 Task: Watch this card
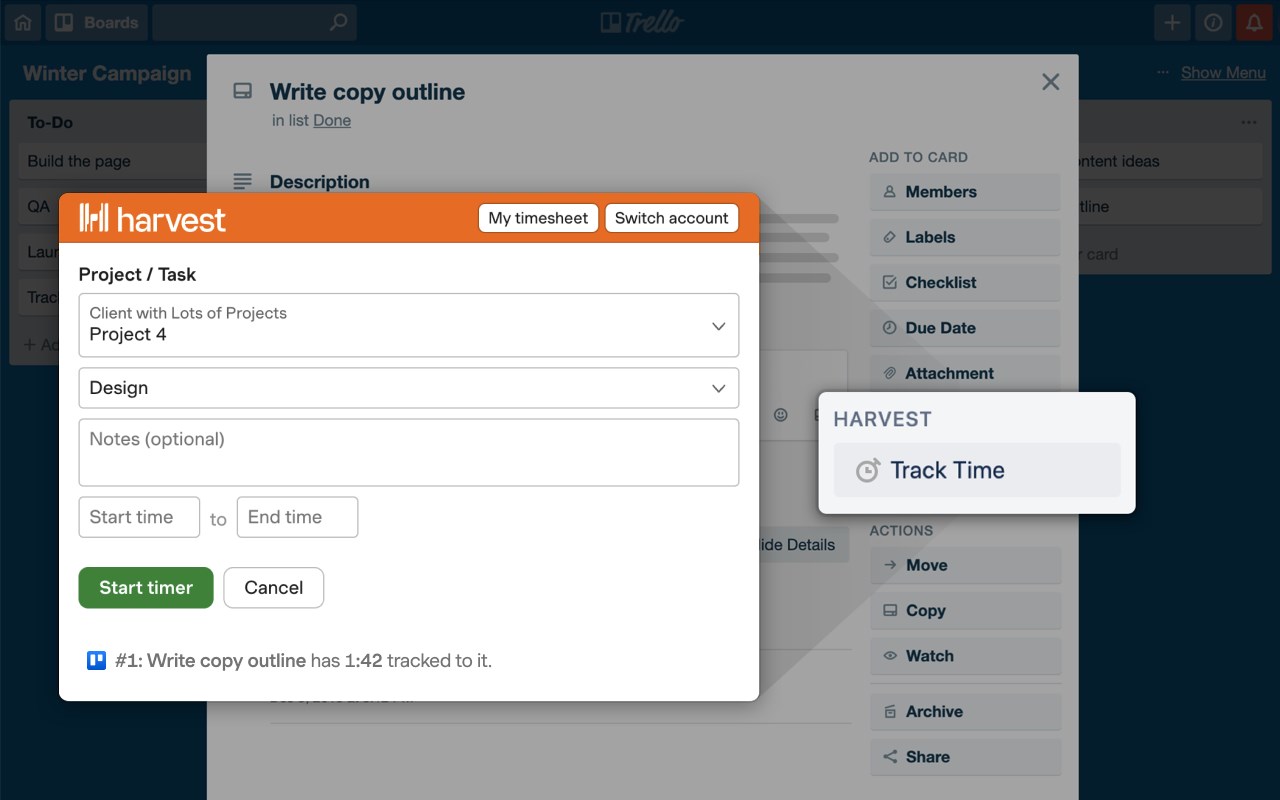pos(965,656)
